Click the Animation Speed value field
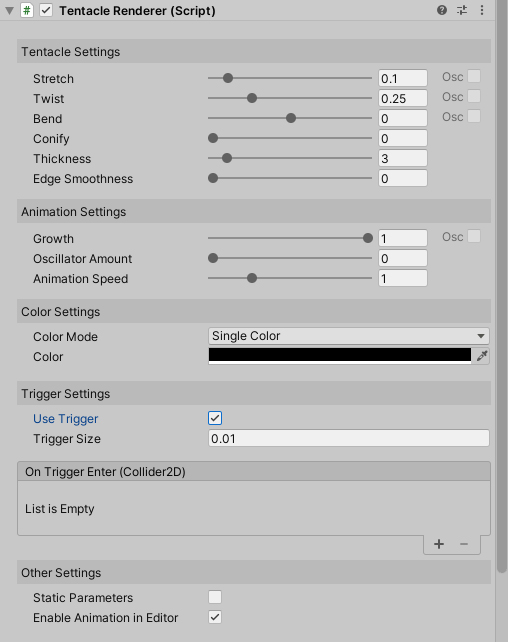 tap(403, 278)
